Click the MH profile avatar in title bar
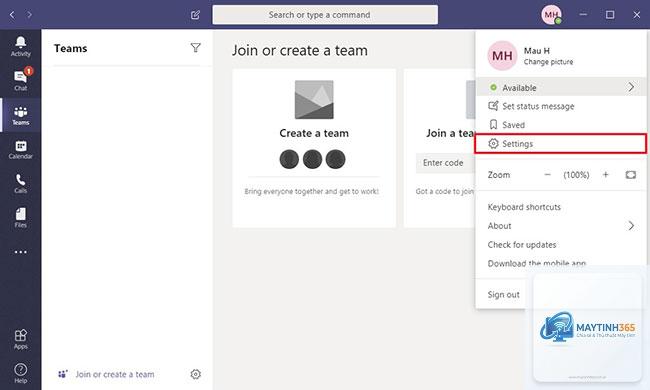 [x=551, y=15]
